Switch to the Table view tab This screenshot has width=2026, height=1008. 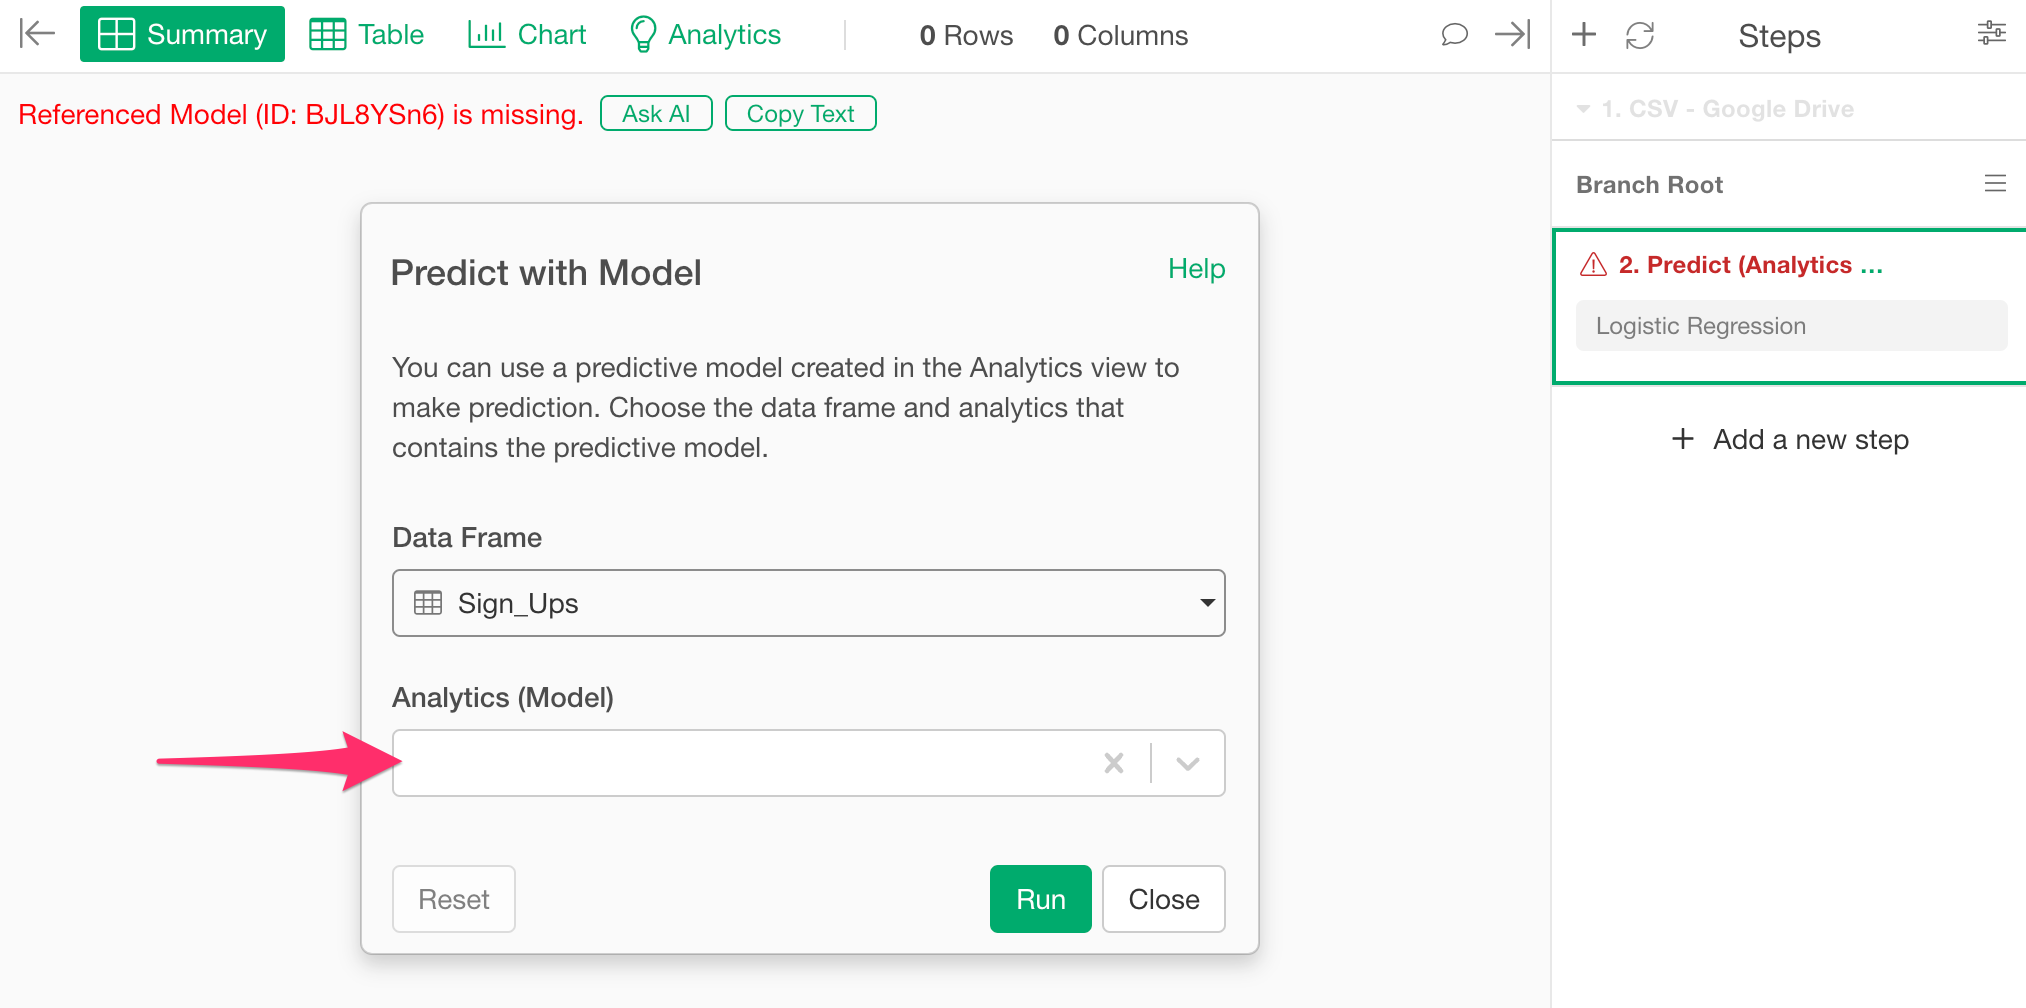(366, 34)
